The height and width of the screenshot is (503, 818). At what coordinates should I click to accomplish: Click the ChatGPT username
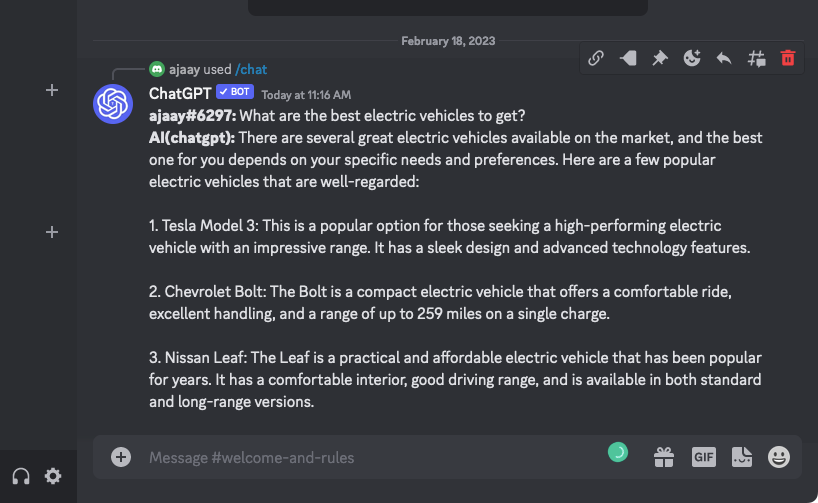pos(179,93)
